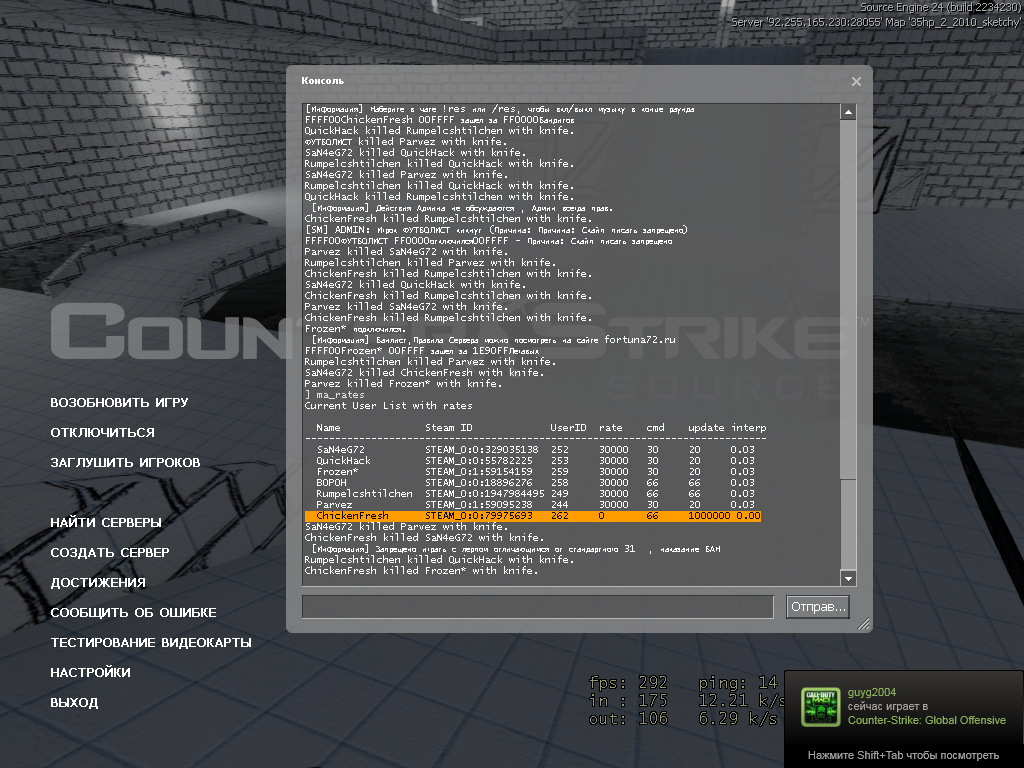This screenshot has height=768, width=1024.
Task: Click the Server address and map text
Action: 876,22
